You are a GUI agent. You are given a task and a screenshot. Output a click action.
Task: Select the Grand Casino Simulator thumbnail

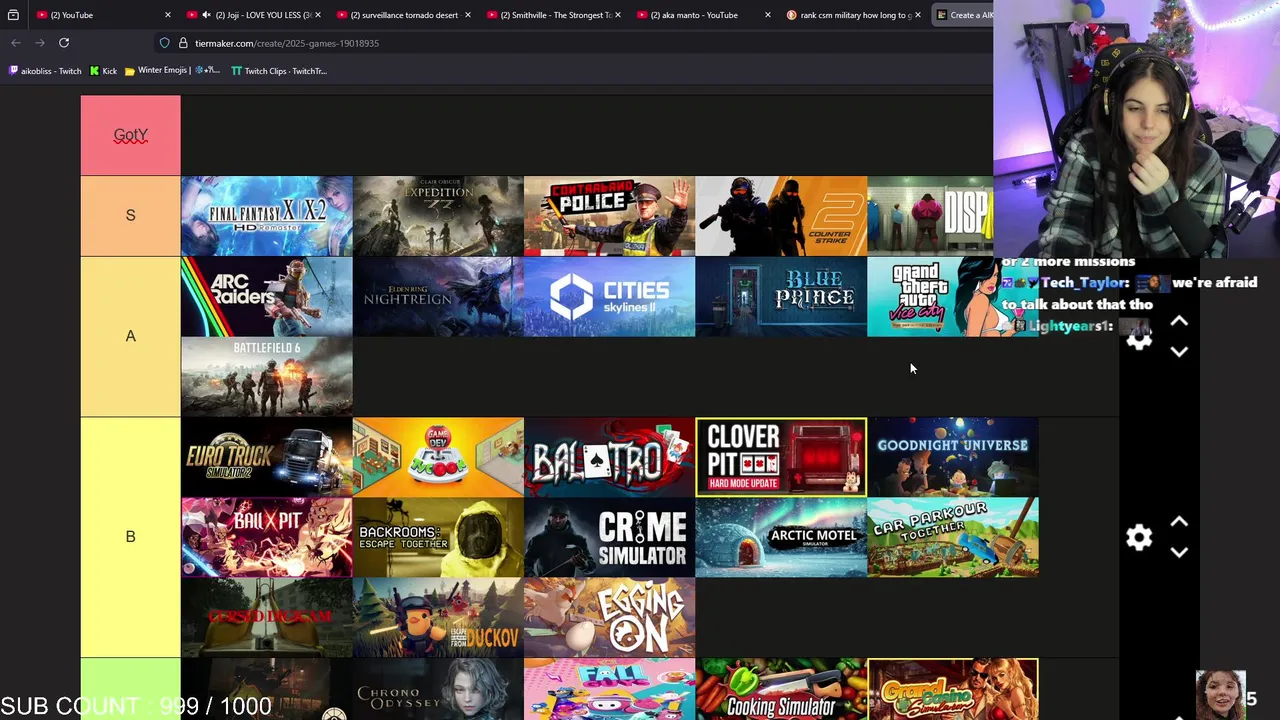point(953,689)
